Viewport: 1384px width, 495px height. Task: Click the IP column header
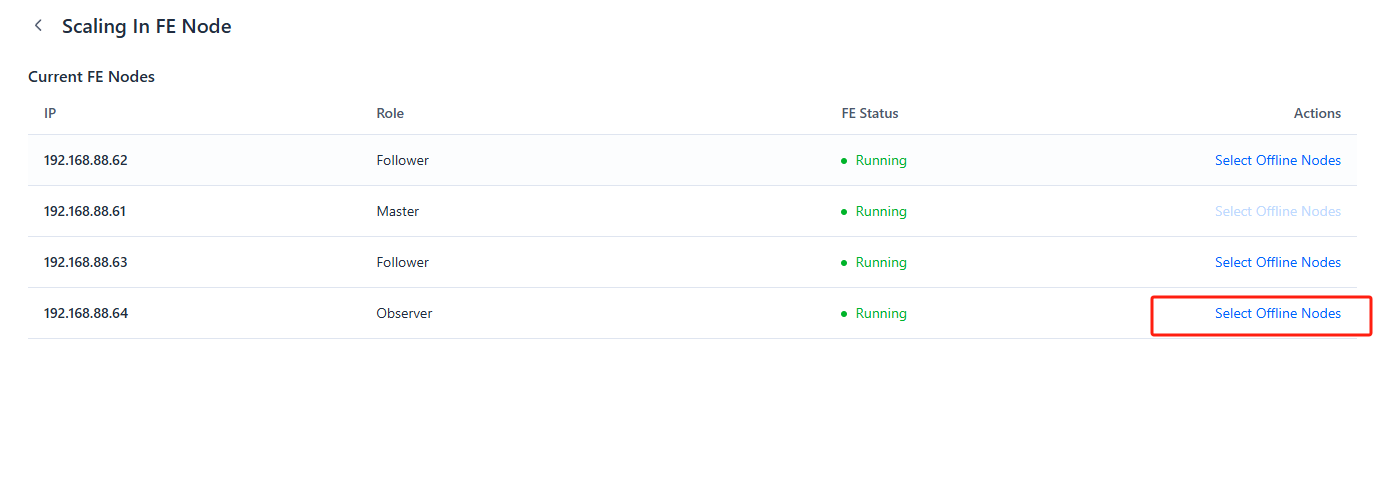[50, 113]
